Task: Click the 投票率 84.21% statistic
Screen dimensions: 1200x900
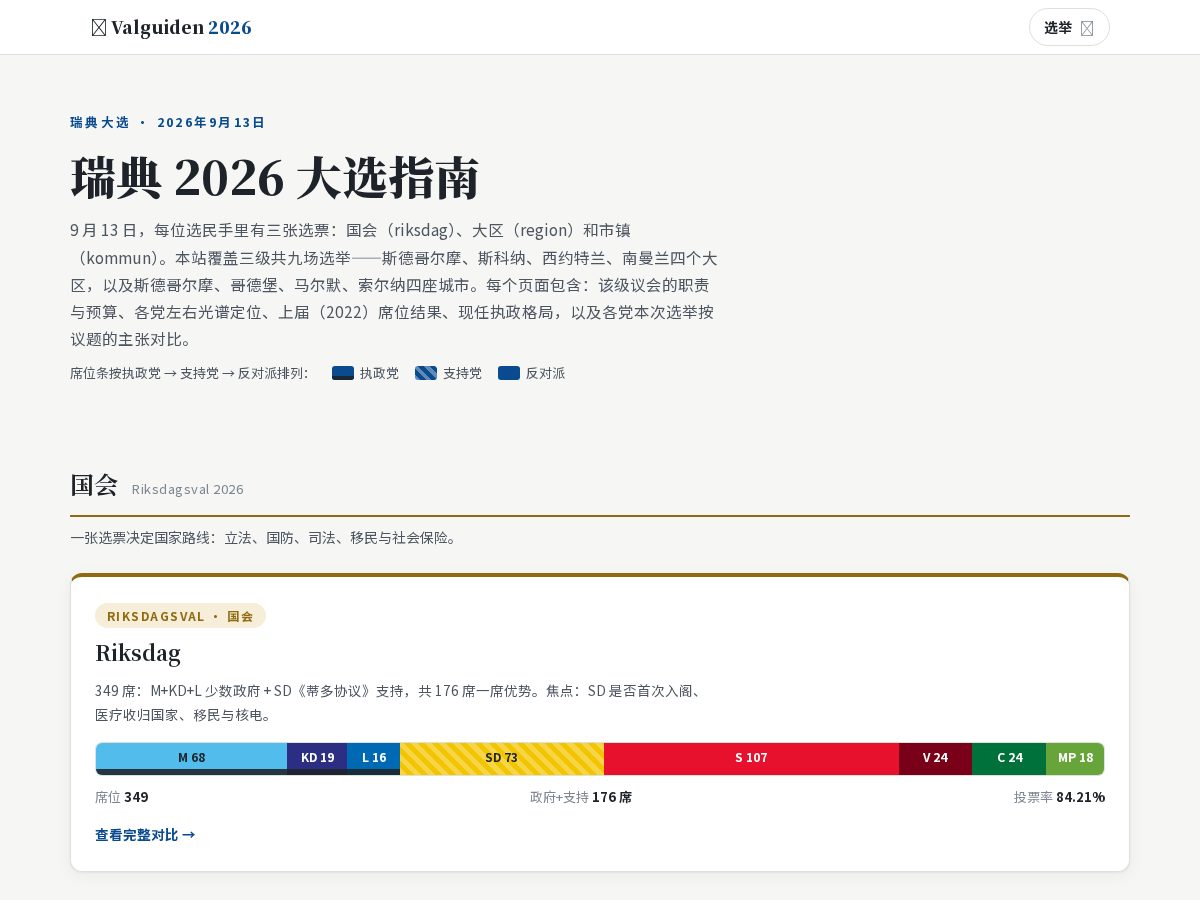Action: pos(1059,797)
